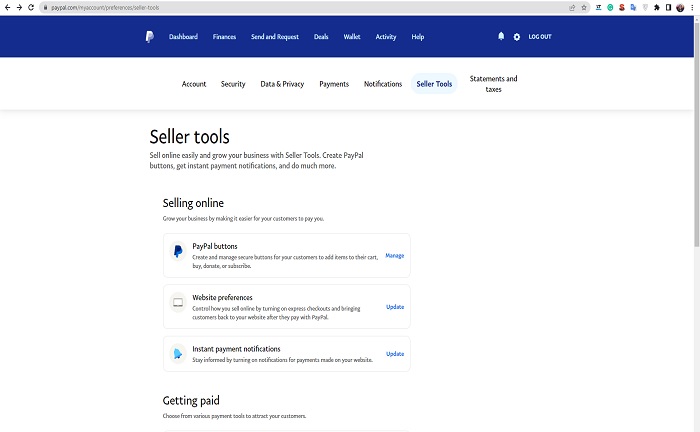
Task: Switch to the Data & Privacy tab
Action: pos(282,84)
